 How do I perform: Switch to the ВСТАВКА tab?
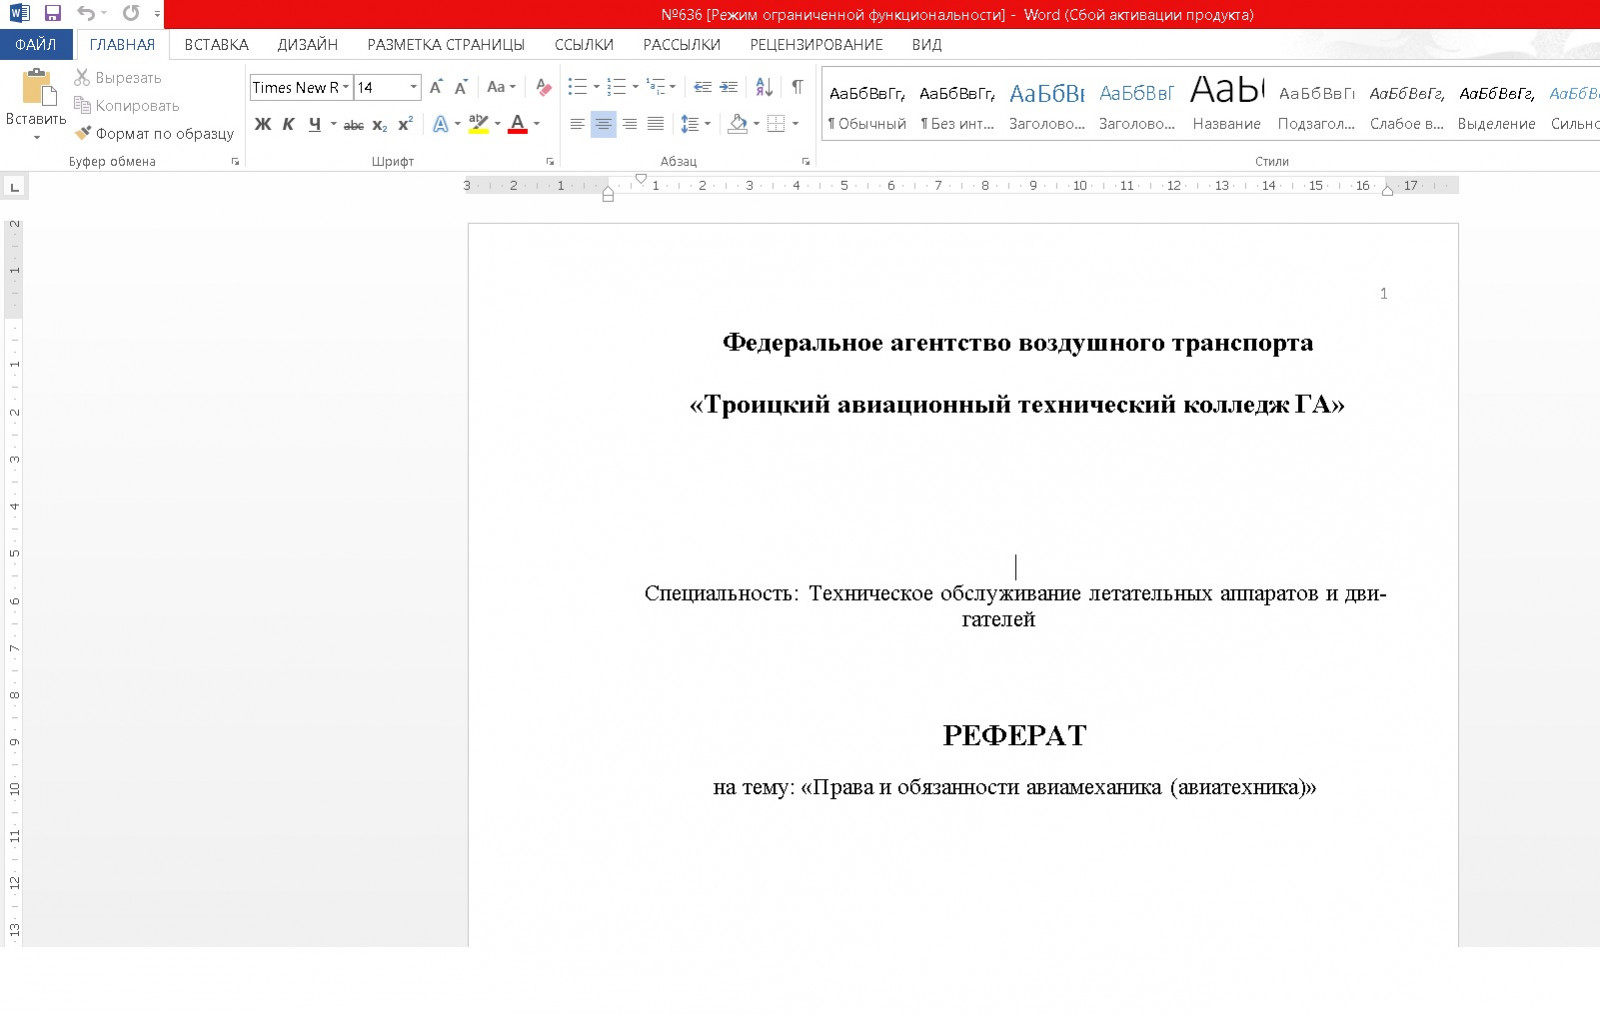coord(216,45)
